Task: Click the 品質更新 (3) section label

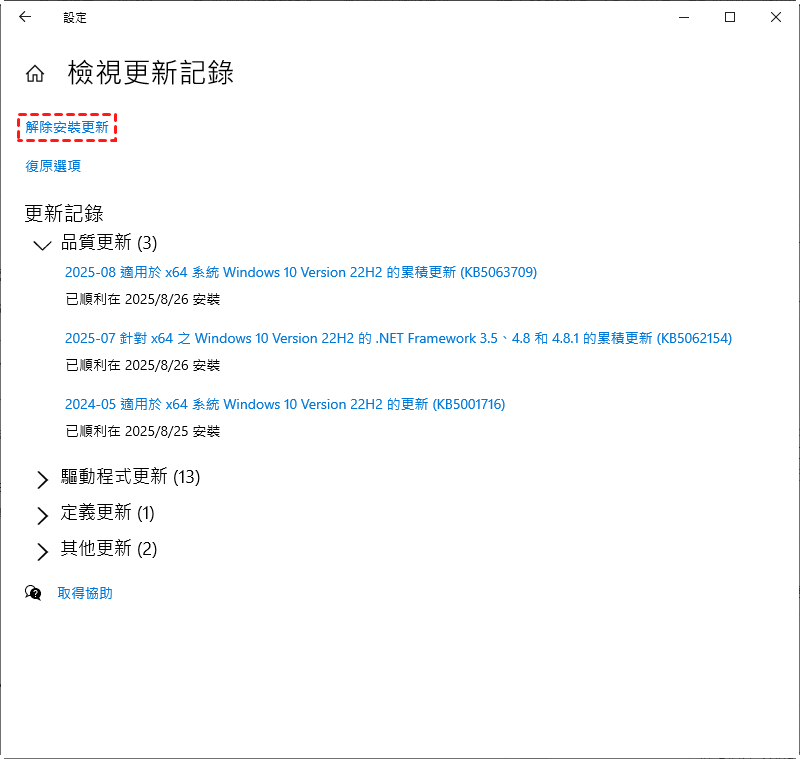Action: point(109,242)
